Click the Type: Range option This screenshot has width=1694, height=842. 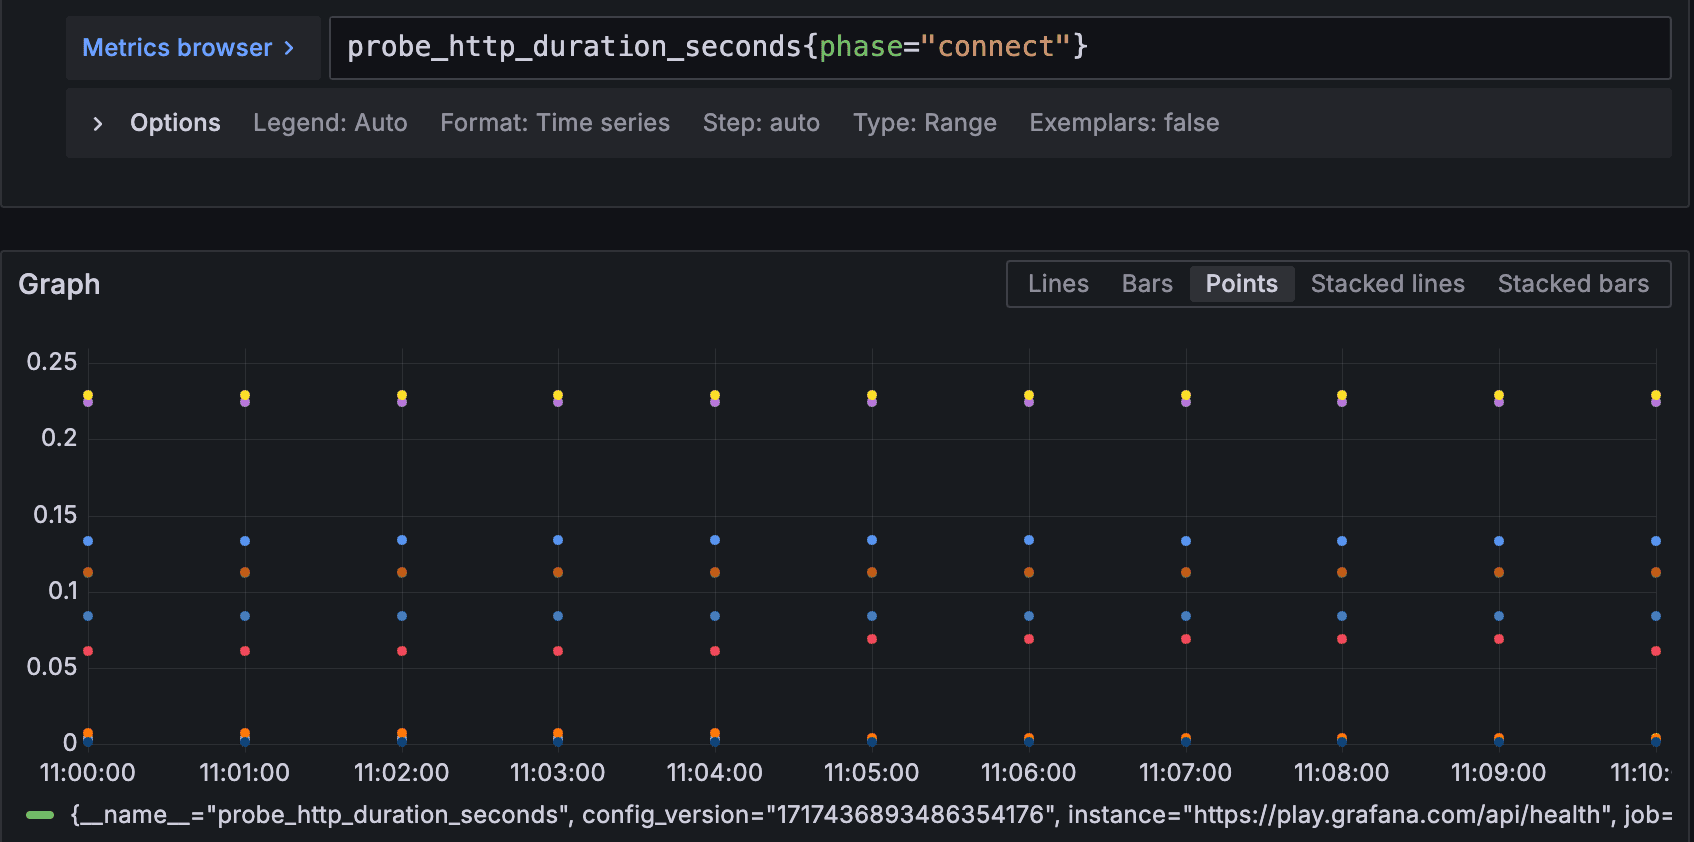[x=924, y=123]
